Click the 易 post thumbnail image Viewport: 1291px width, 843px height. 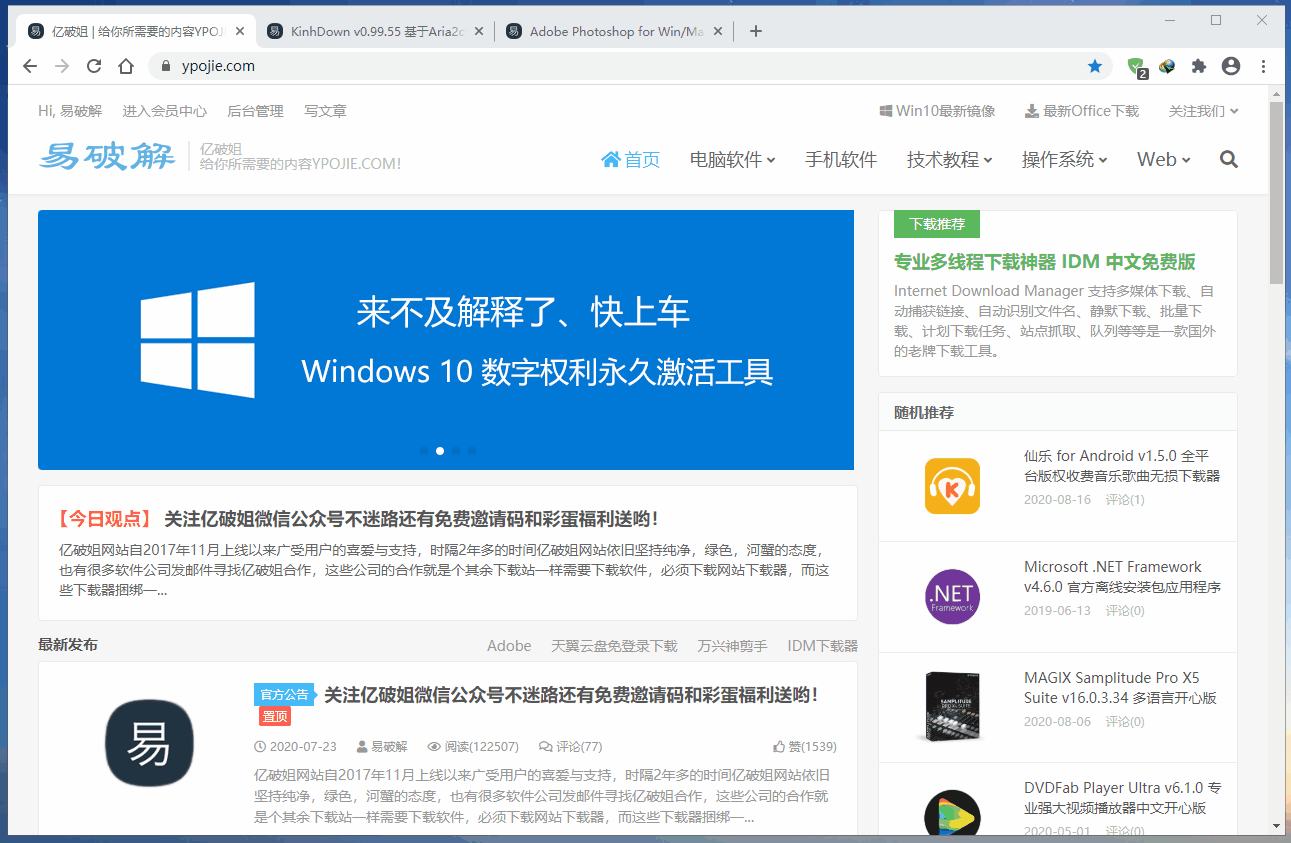click(149, 743)
